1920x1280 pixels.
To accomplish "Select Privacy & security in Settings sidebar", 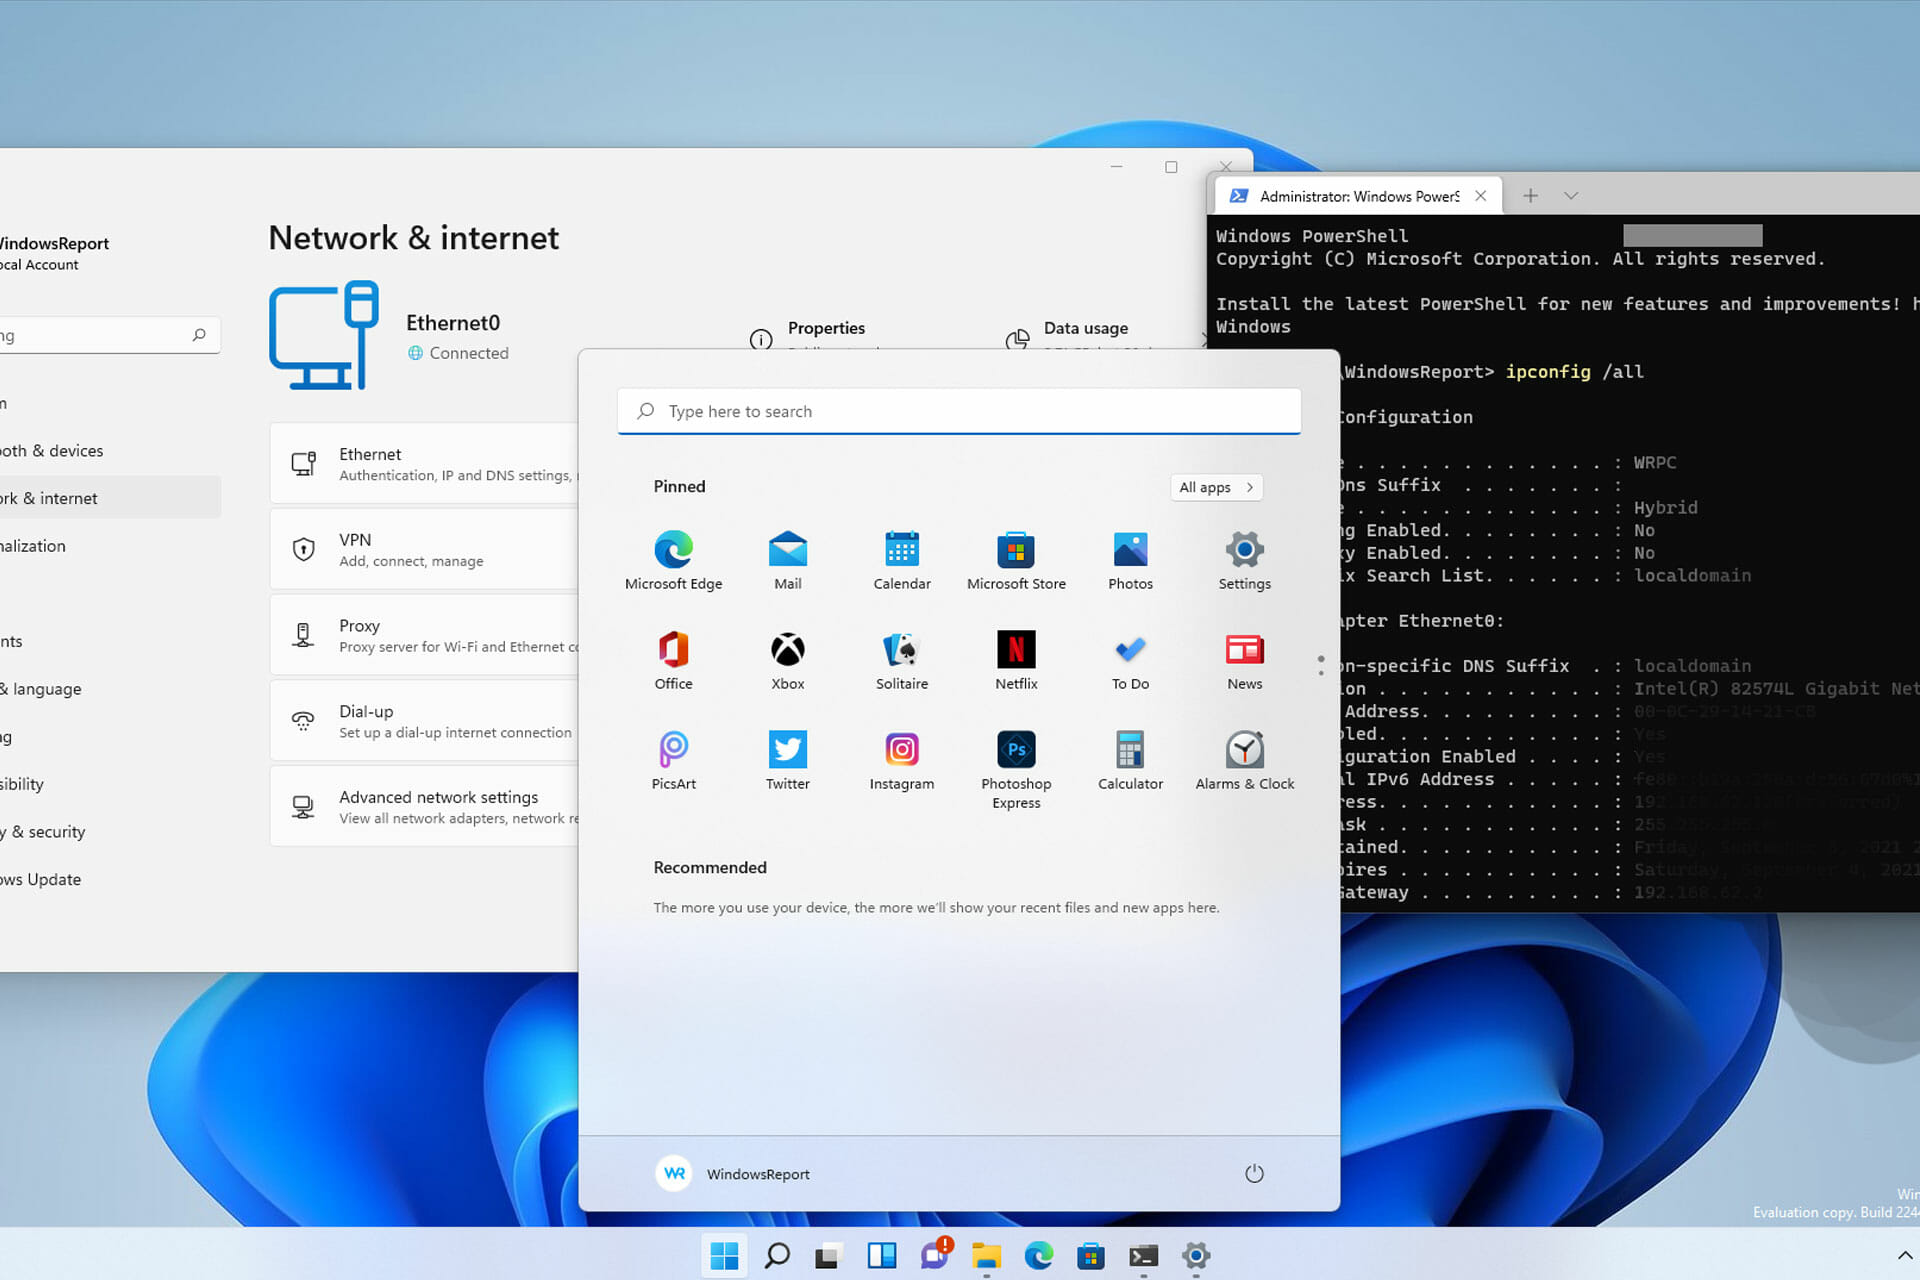I will pos(108,831).
